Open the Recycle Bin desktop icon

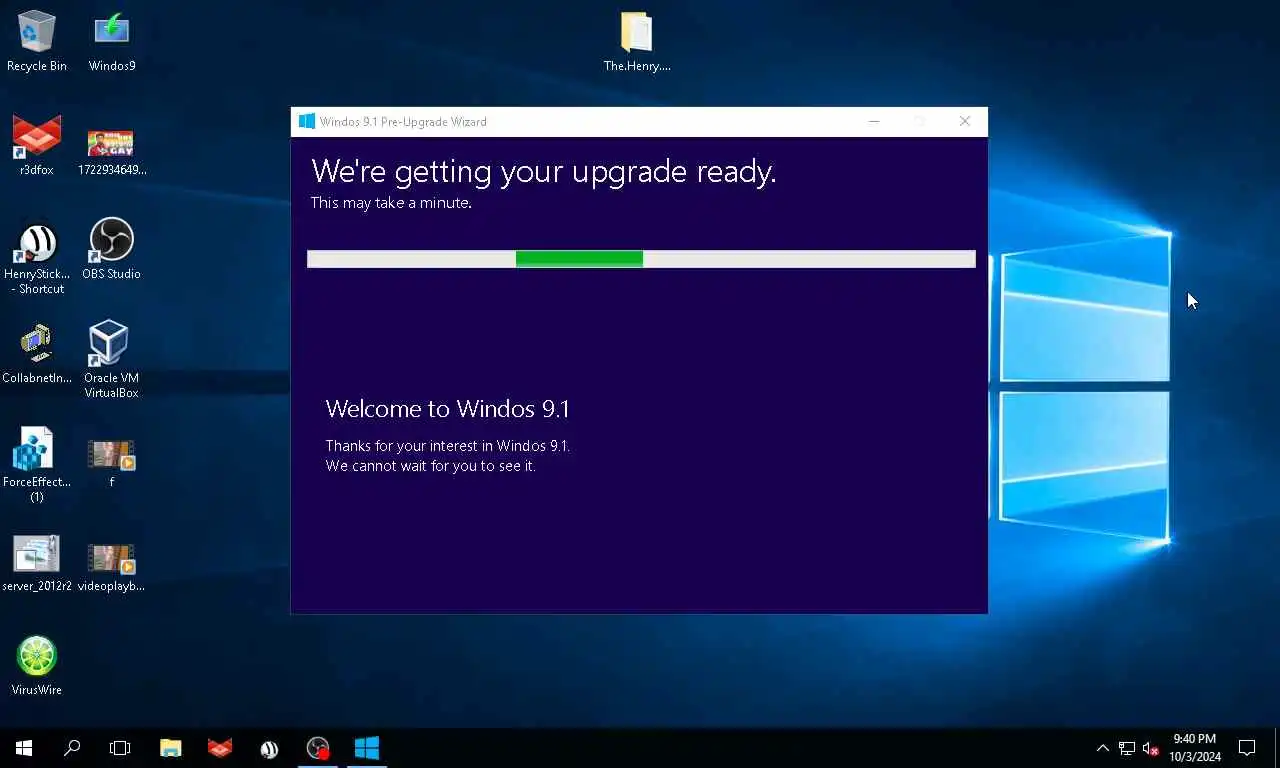pos(37,42)
